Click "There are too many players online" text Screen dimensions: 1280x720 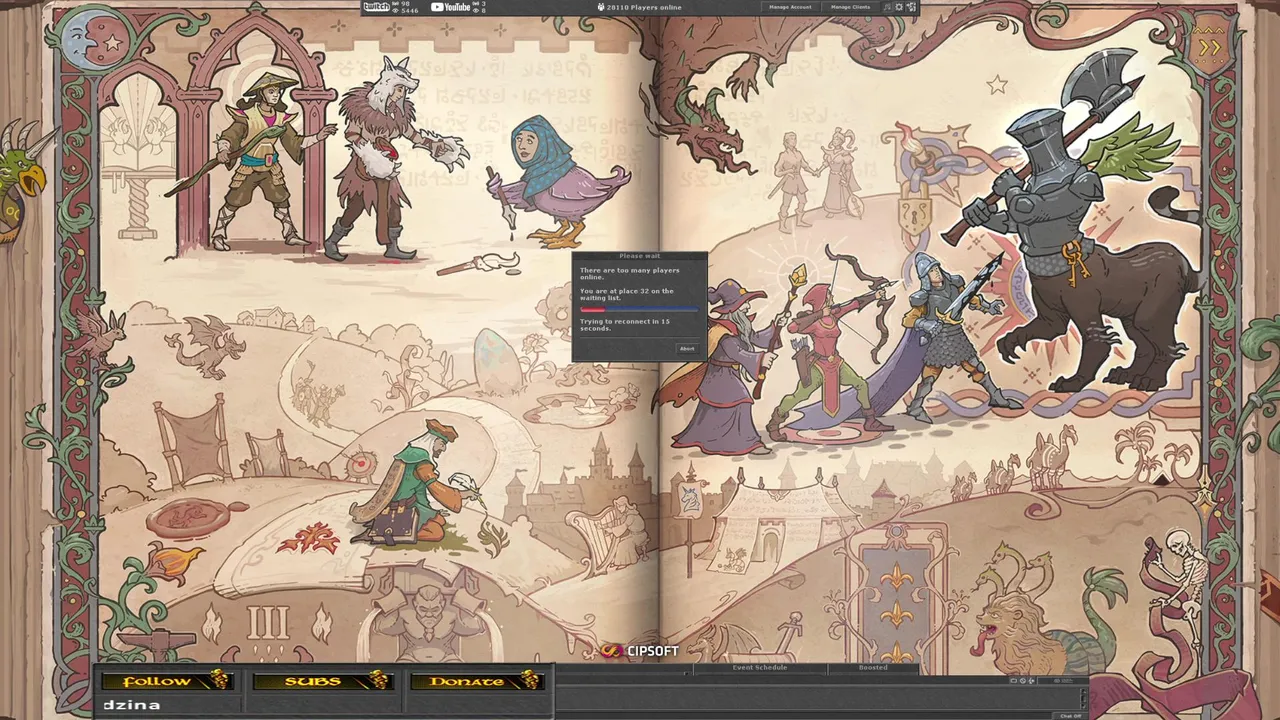tap(630, 273)
